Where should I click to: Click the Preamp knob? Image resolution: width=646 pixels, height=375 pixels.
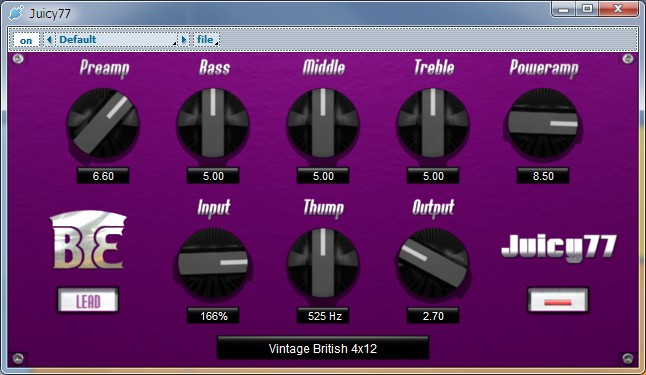pos(103,123)
